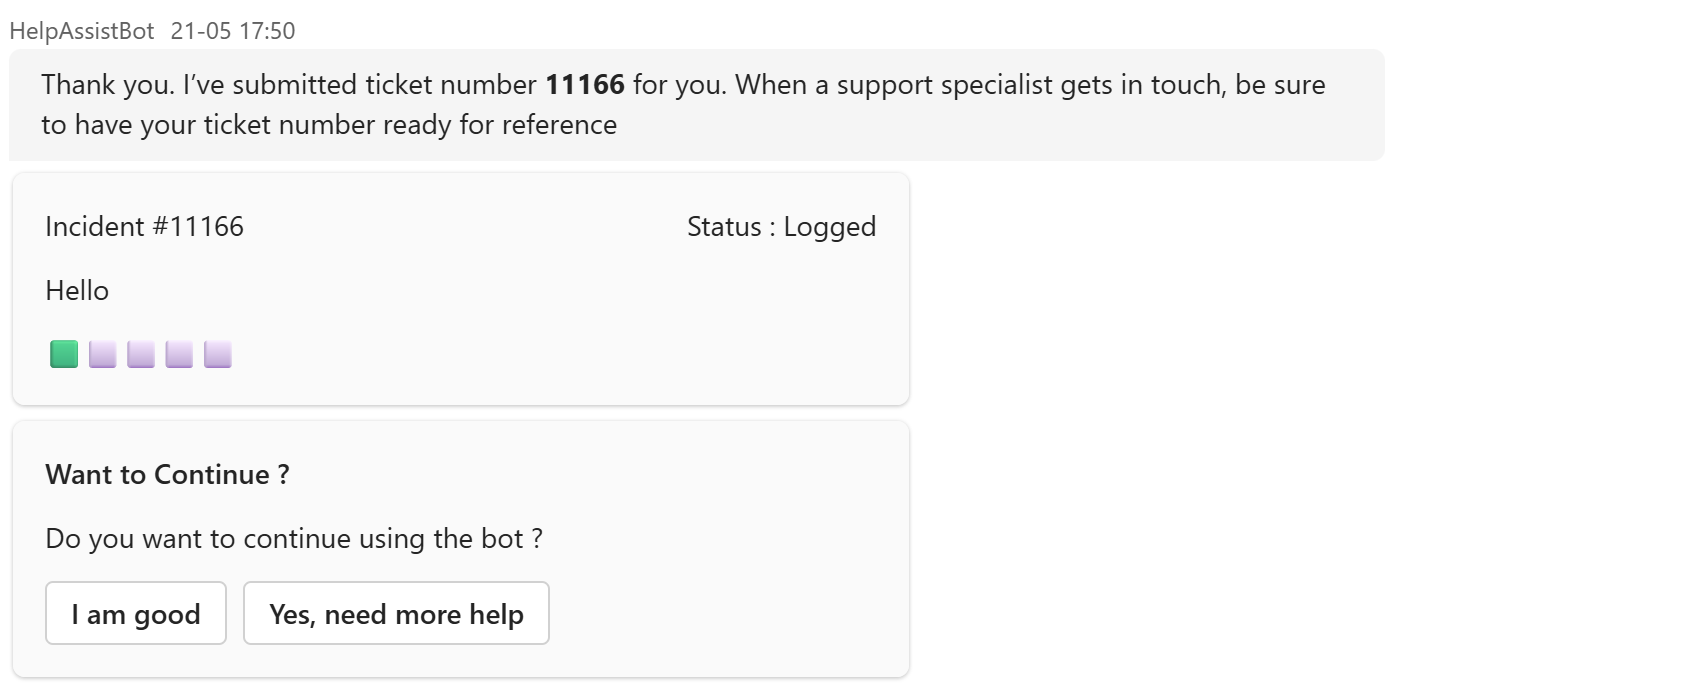This screenshot has width=1681, height=683.
Task: Click the "Incident #11166" card title
Action: [x=144, y=227]
